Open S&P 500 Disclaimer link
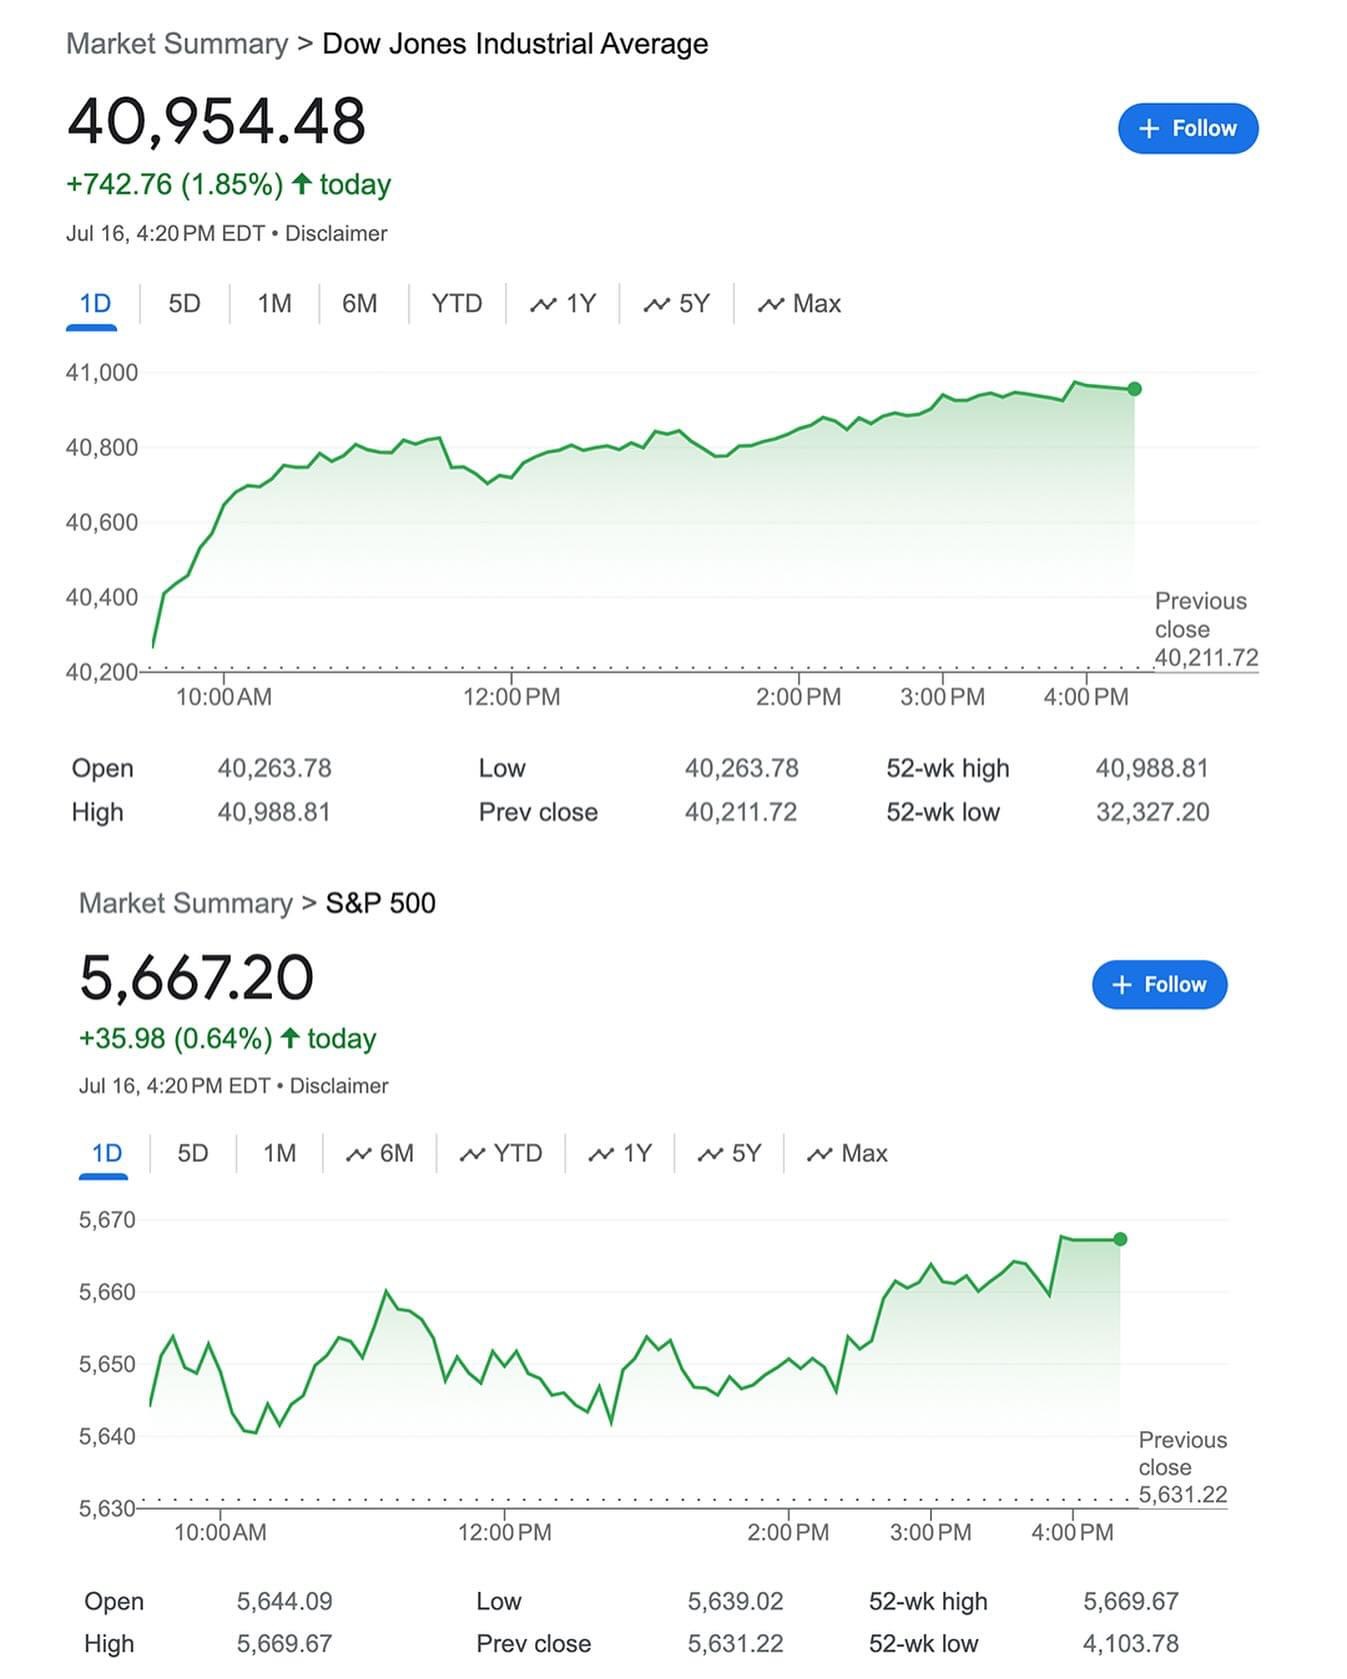This screenshot has width=1347, height=1679. 339,1085
